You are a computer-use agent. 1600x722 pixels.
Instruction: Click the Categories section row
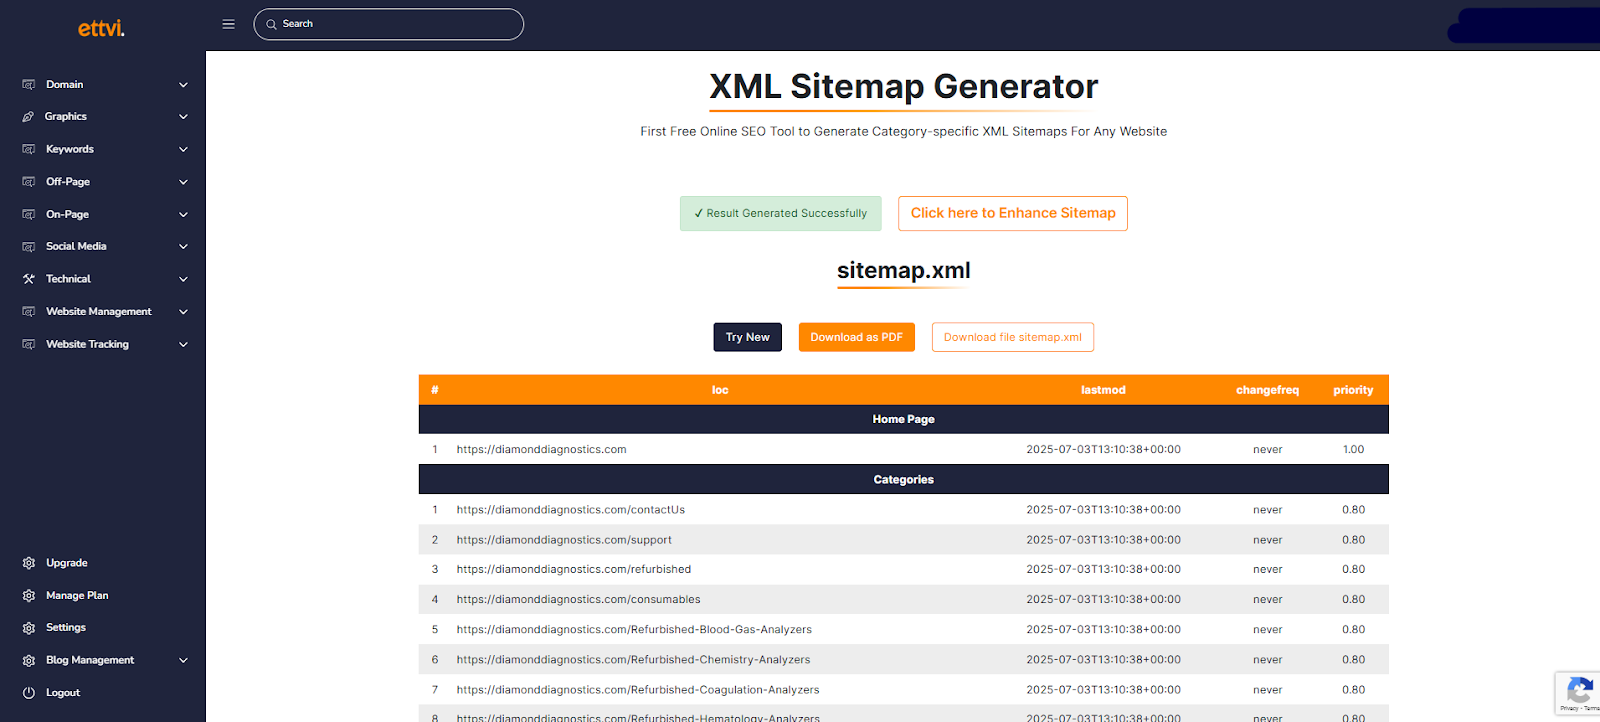[x=904, y=480]
